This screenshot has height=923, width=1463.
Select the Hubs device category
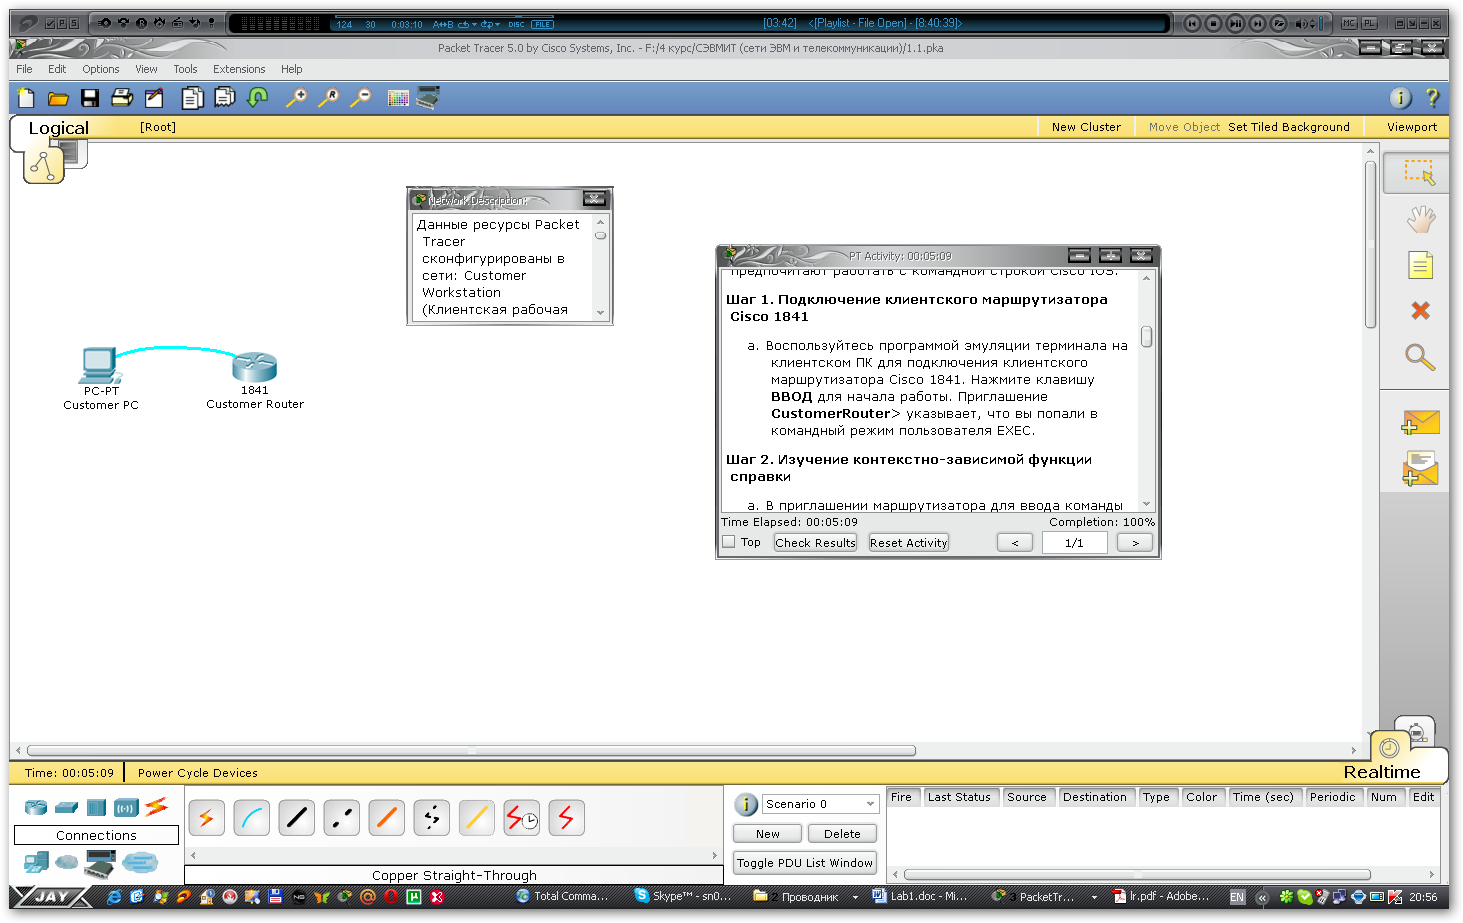[96, 807]
